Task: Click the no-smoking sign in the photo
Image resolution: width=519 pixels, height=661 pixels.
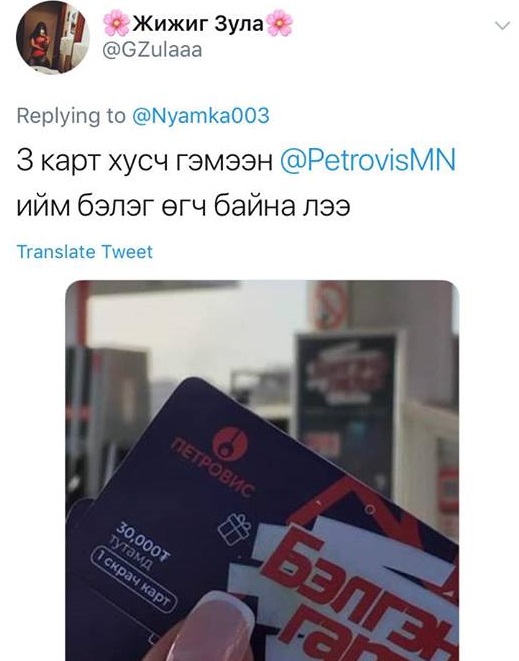Action: 330,305
